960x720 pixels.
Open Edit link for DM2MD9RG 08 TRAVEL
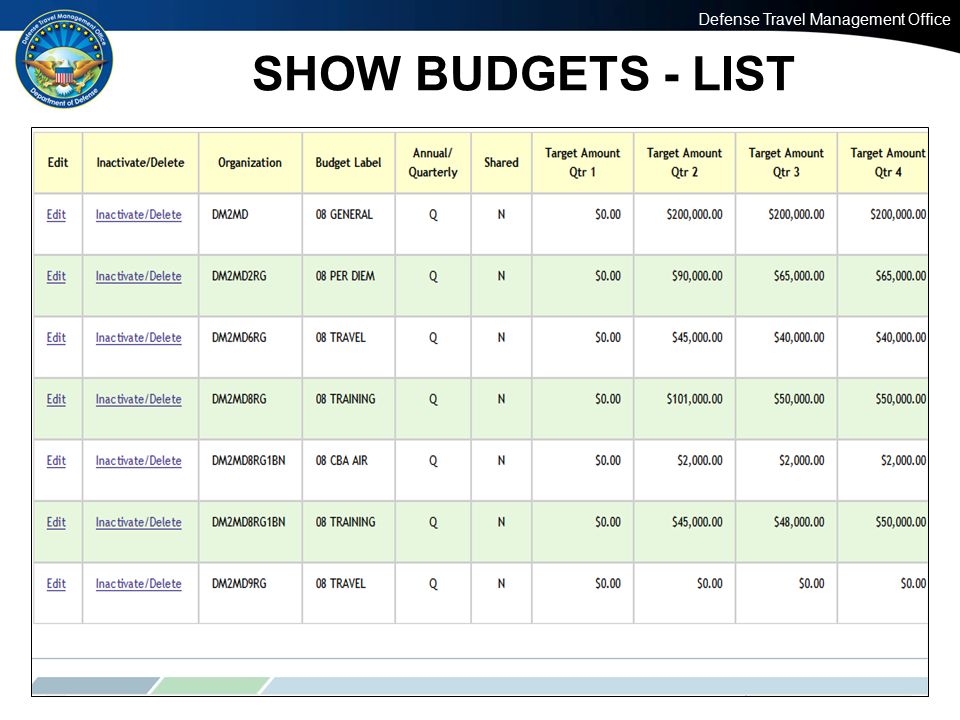[56, 584]
